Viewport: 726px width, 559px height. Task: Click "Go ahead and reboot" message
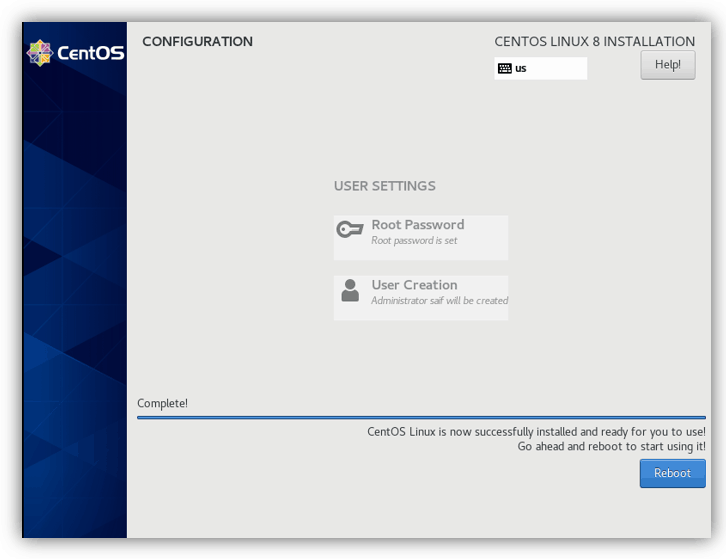612,446
